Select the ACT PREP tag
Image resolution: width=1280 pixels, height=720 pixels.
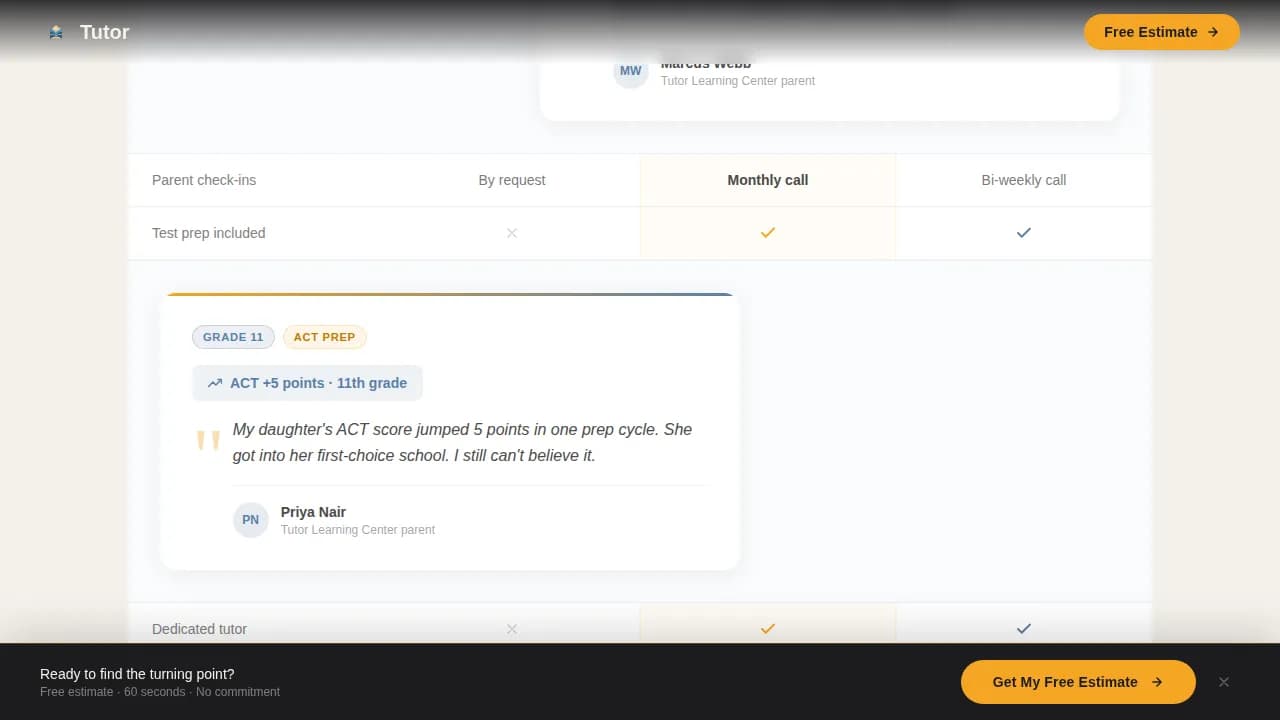pos(324,337)
